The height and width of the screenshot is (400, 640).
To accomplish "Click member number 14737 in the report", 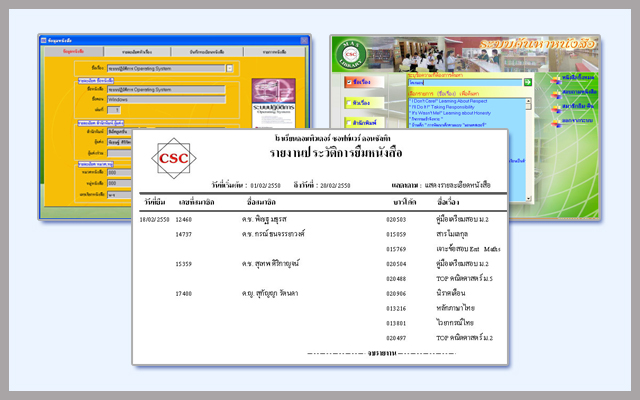I will 184,234.
